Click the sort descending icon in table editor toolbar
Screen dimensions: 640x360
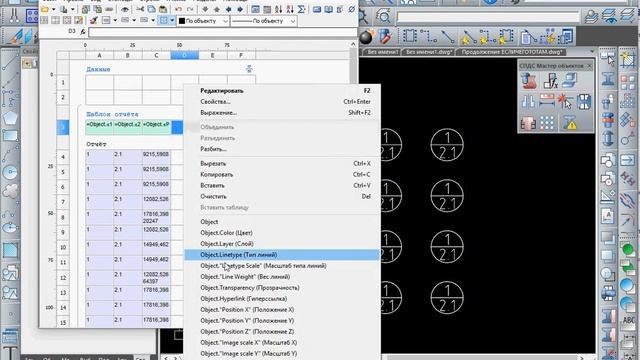[x=290, y=9]
